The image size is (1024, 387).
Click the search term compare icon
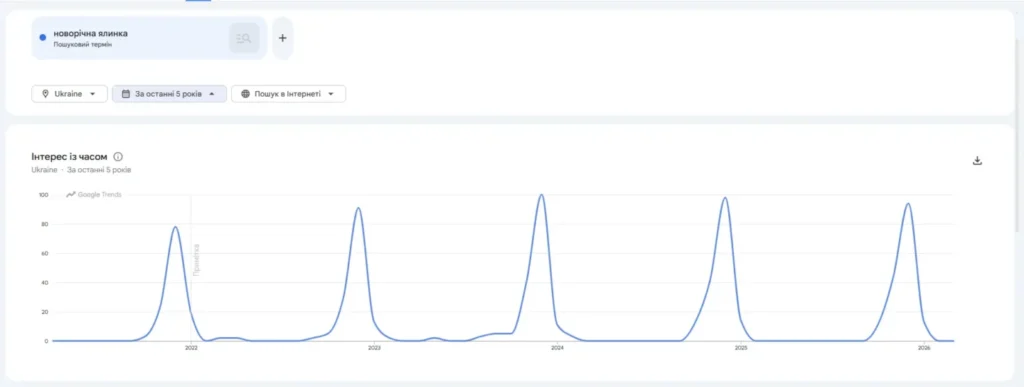point(244,38)
